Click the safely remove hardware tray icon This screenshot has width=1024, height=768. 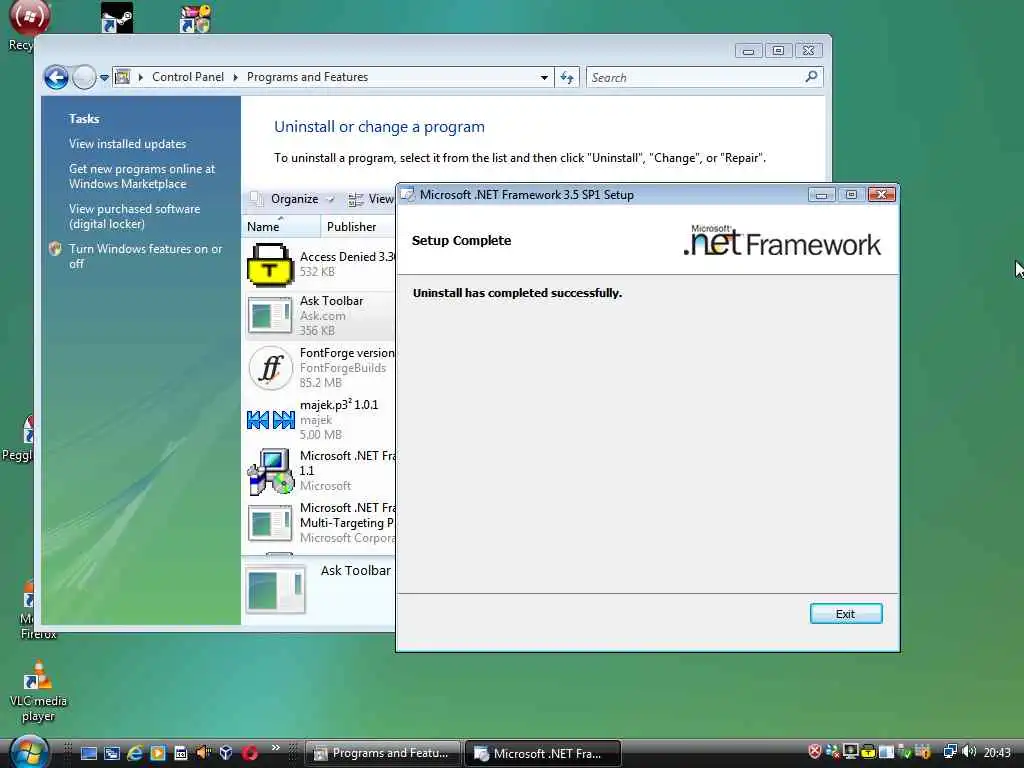[x=904, y=752]
